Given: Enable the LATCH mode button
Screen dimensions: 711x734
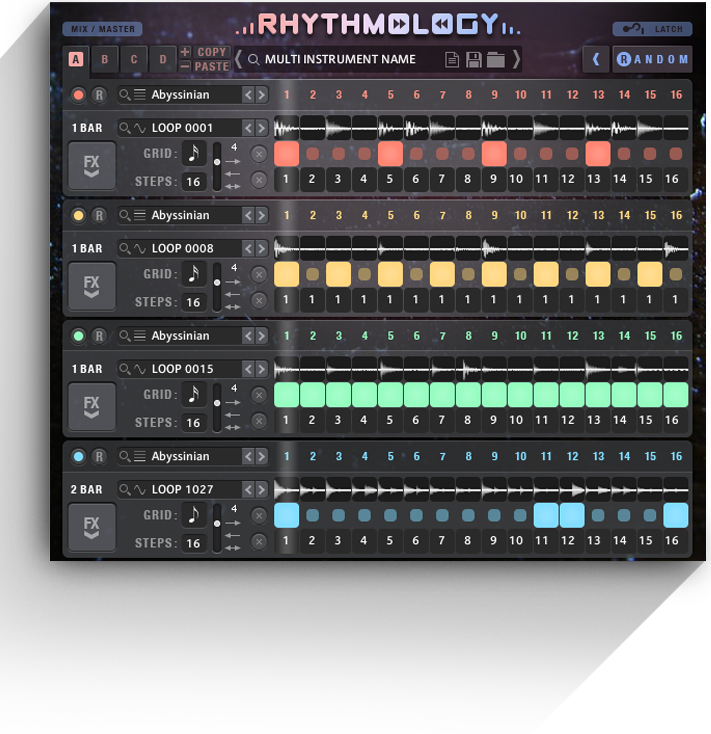Looking at the screenshot, I should [652, 29].
